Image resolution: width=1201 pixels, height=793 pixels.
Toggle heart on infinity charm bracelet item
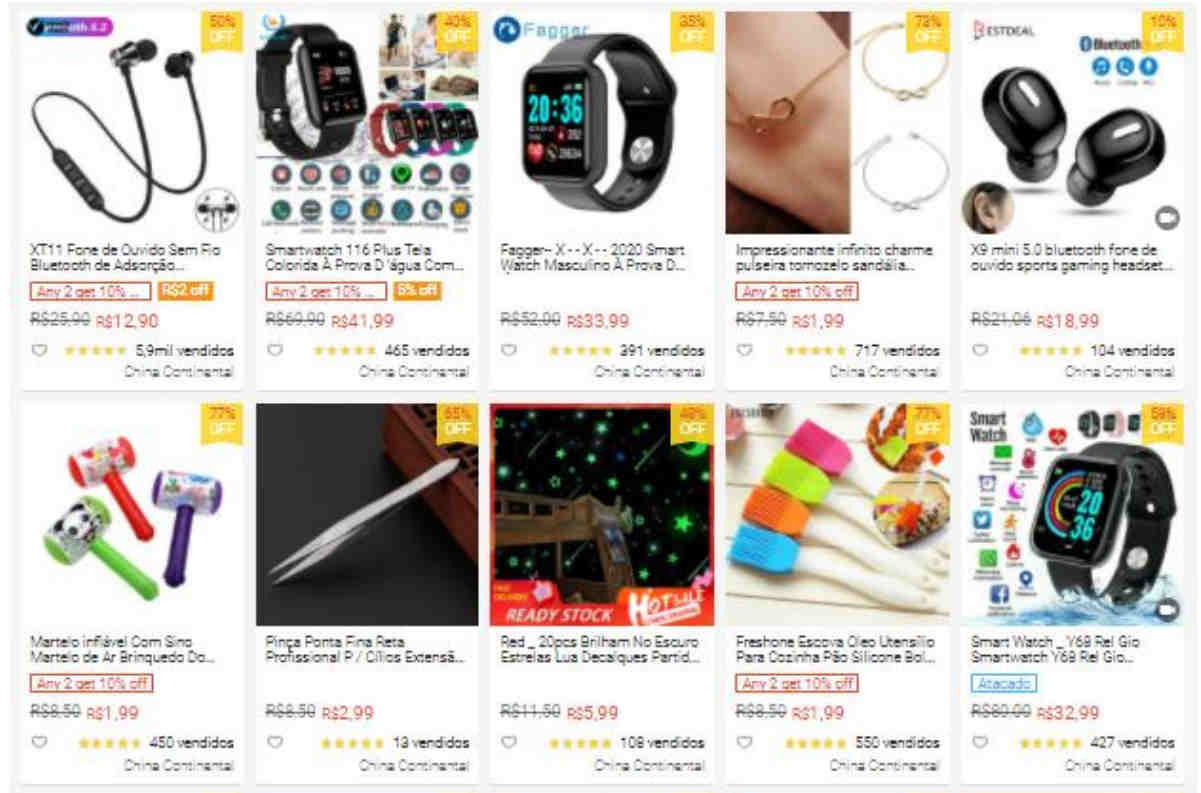coord(745,351)
